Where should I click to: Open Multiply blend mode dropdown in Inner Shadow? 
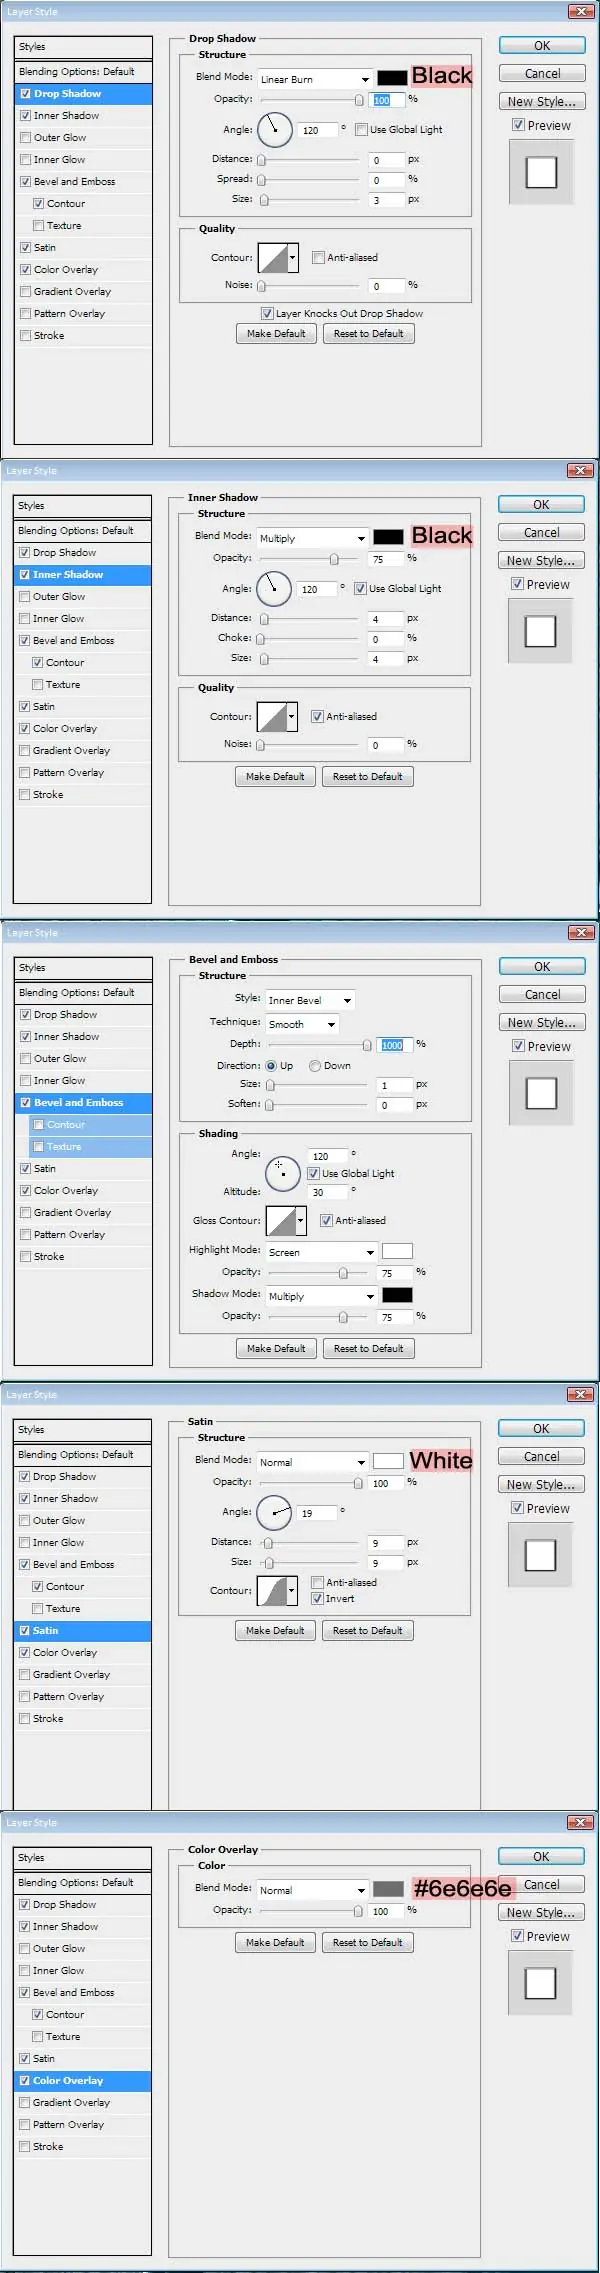pos(313,538)
